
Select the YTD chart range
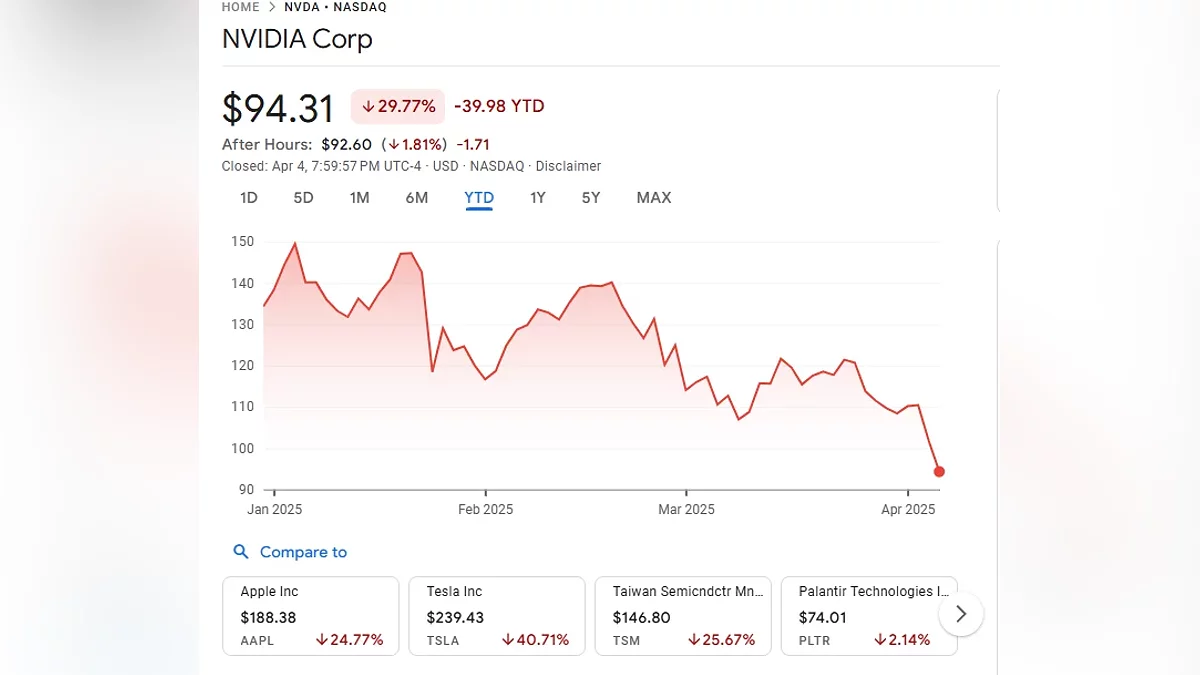479,198
